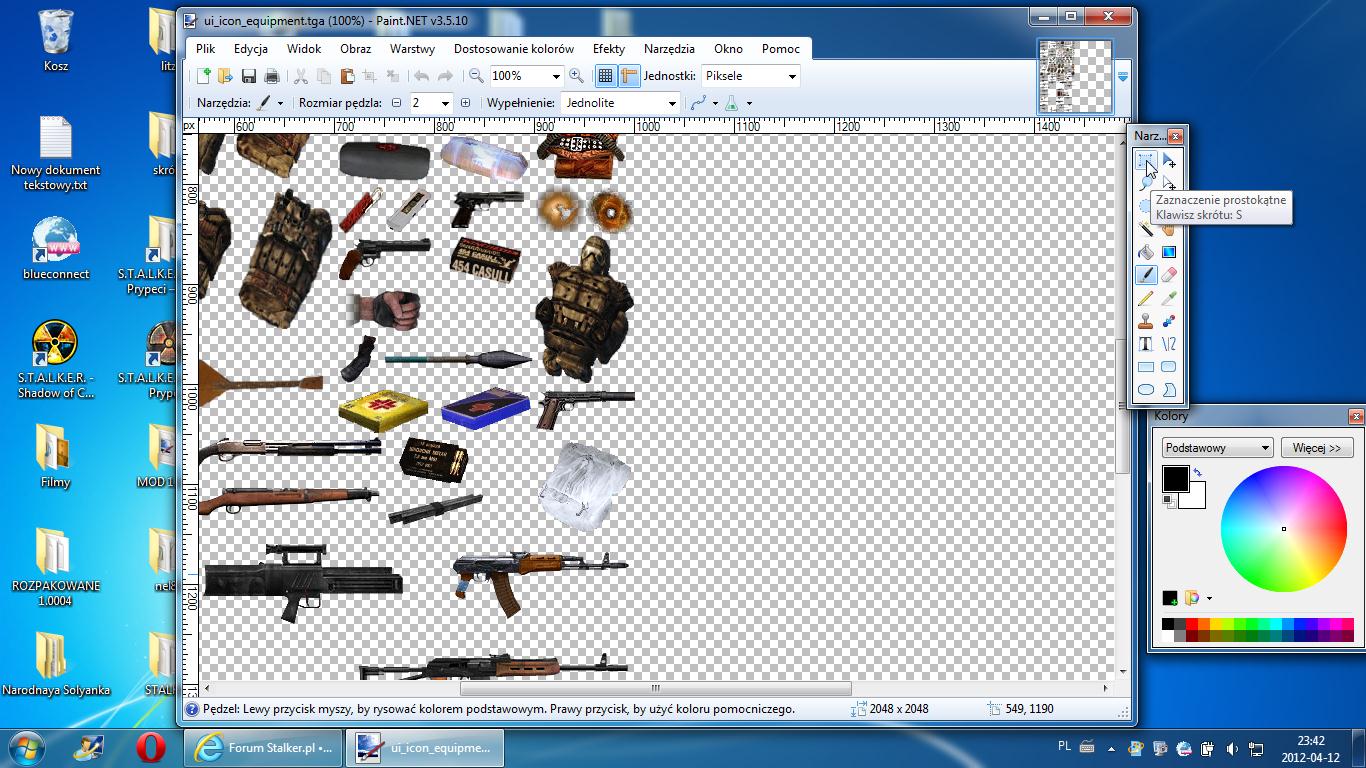Screen dimensions: 1366x768
Task: Toggle the rulers button
Action: (x=629, y=76)
